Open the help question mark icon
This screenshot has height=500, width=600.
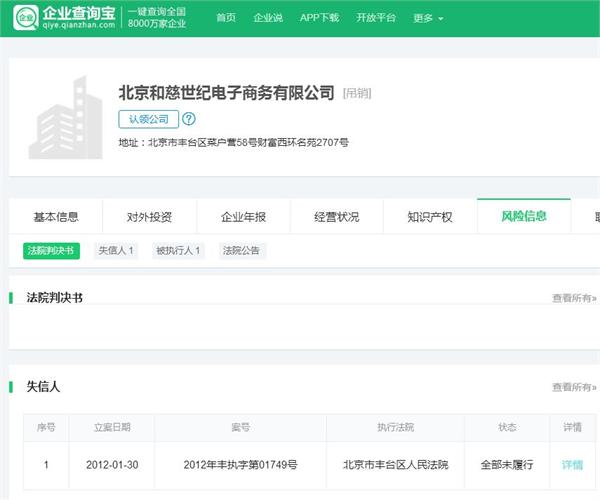(189, 119)
